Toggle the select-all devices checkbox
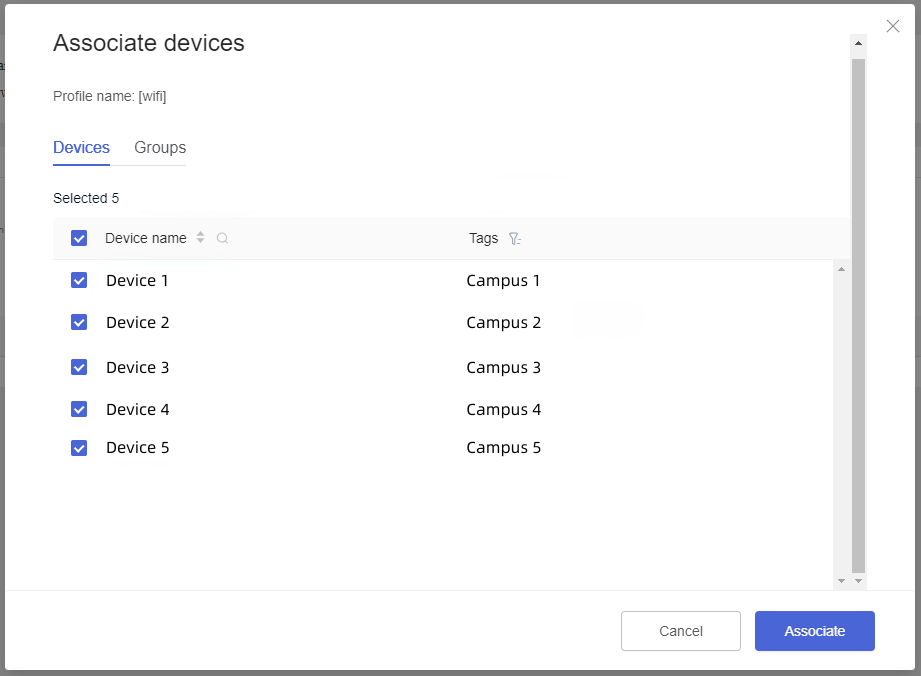 click(x=79, y=238)
